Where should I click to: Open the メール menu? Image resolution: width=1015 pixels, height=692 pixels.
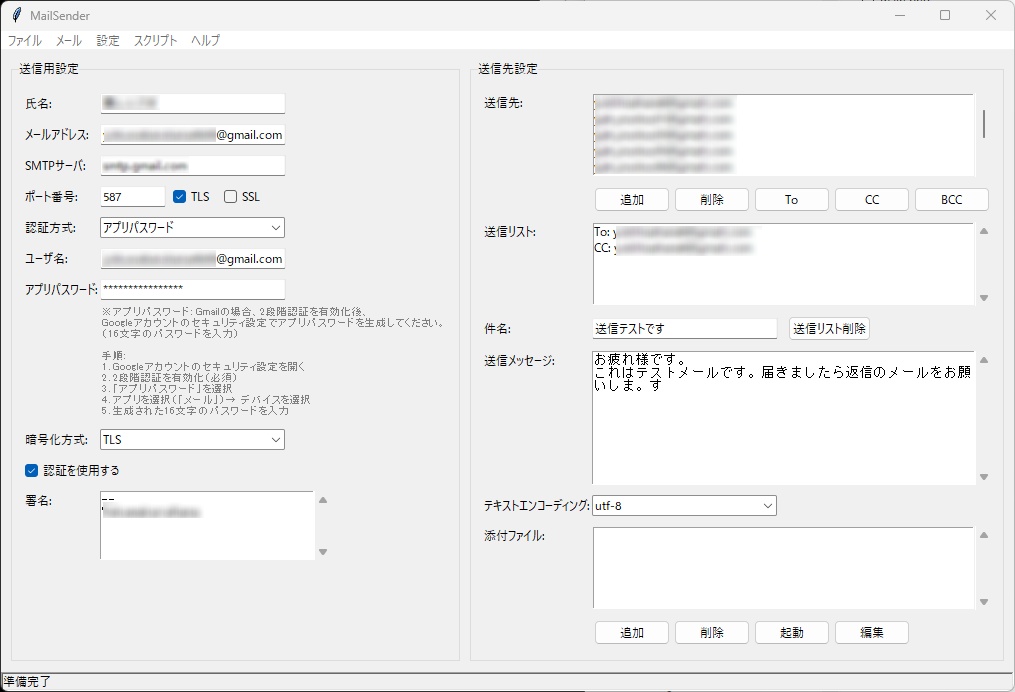pyautogui.click(x=66, y=41)
